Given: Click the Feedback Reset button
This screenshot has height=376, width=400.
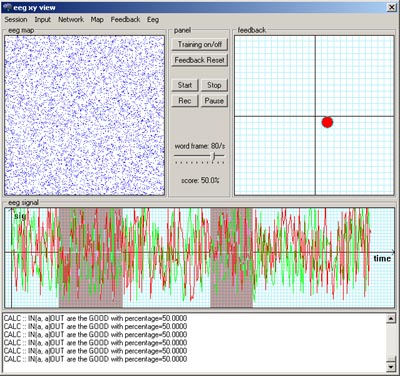Looking at the screenshot, I should click(x=199, y=60).
